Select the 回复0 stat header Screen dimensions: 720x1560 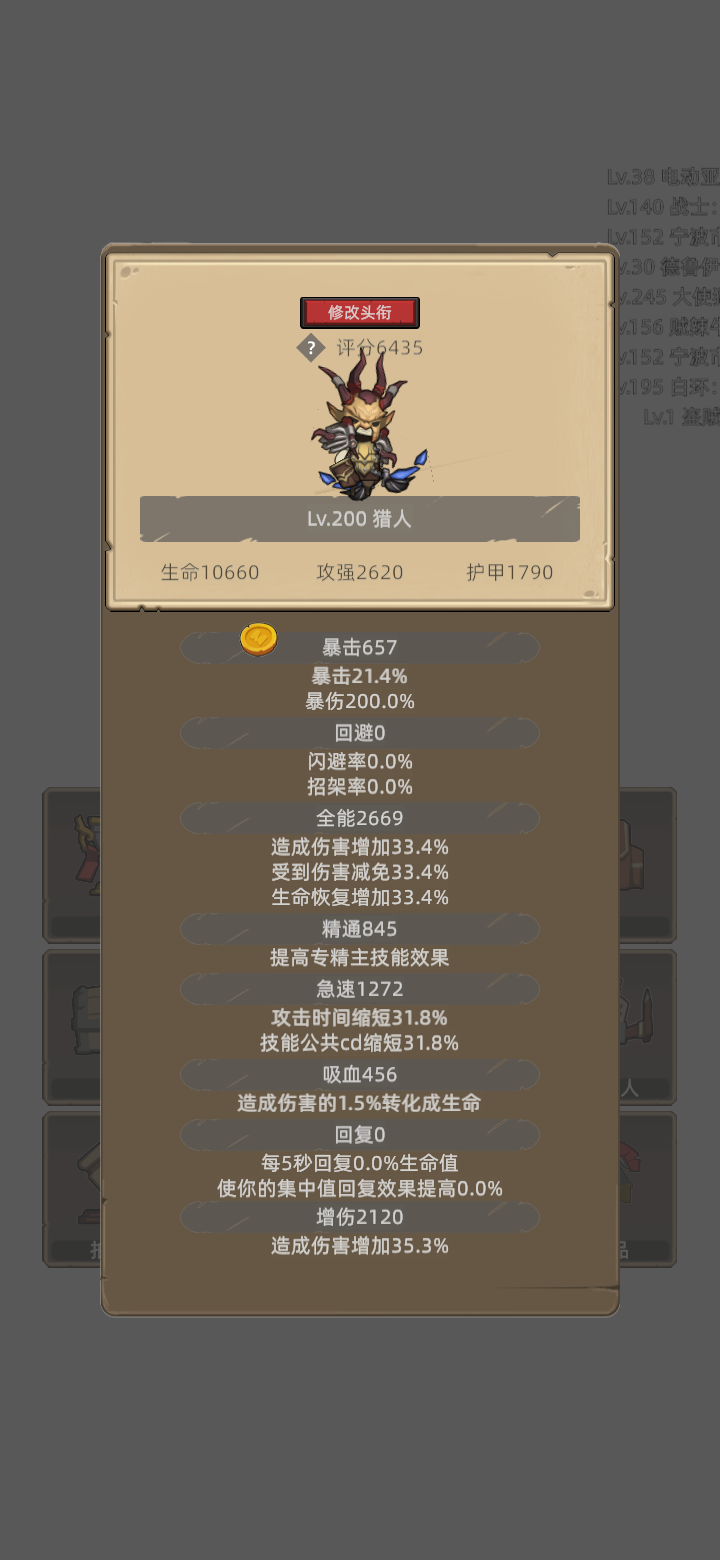[359, 1134]
